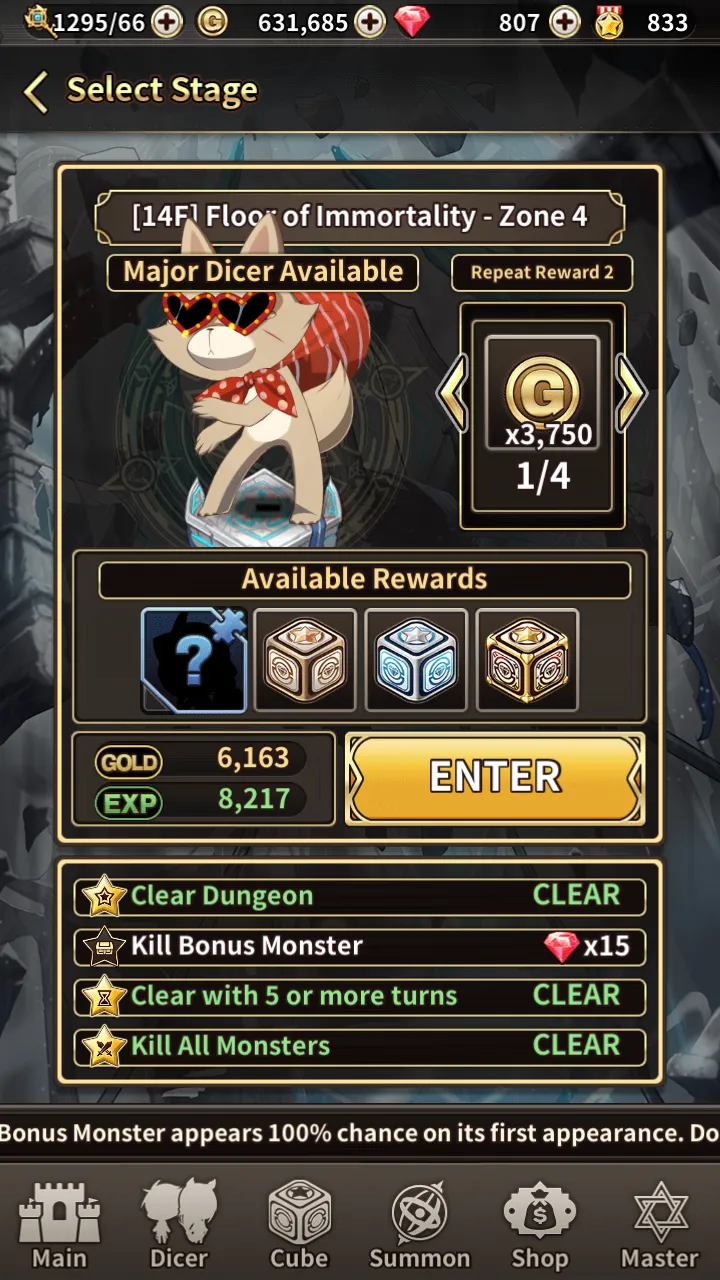
Task: Tap the bronze cube reward icon
Action: coord(305,660)
